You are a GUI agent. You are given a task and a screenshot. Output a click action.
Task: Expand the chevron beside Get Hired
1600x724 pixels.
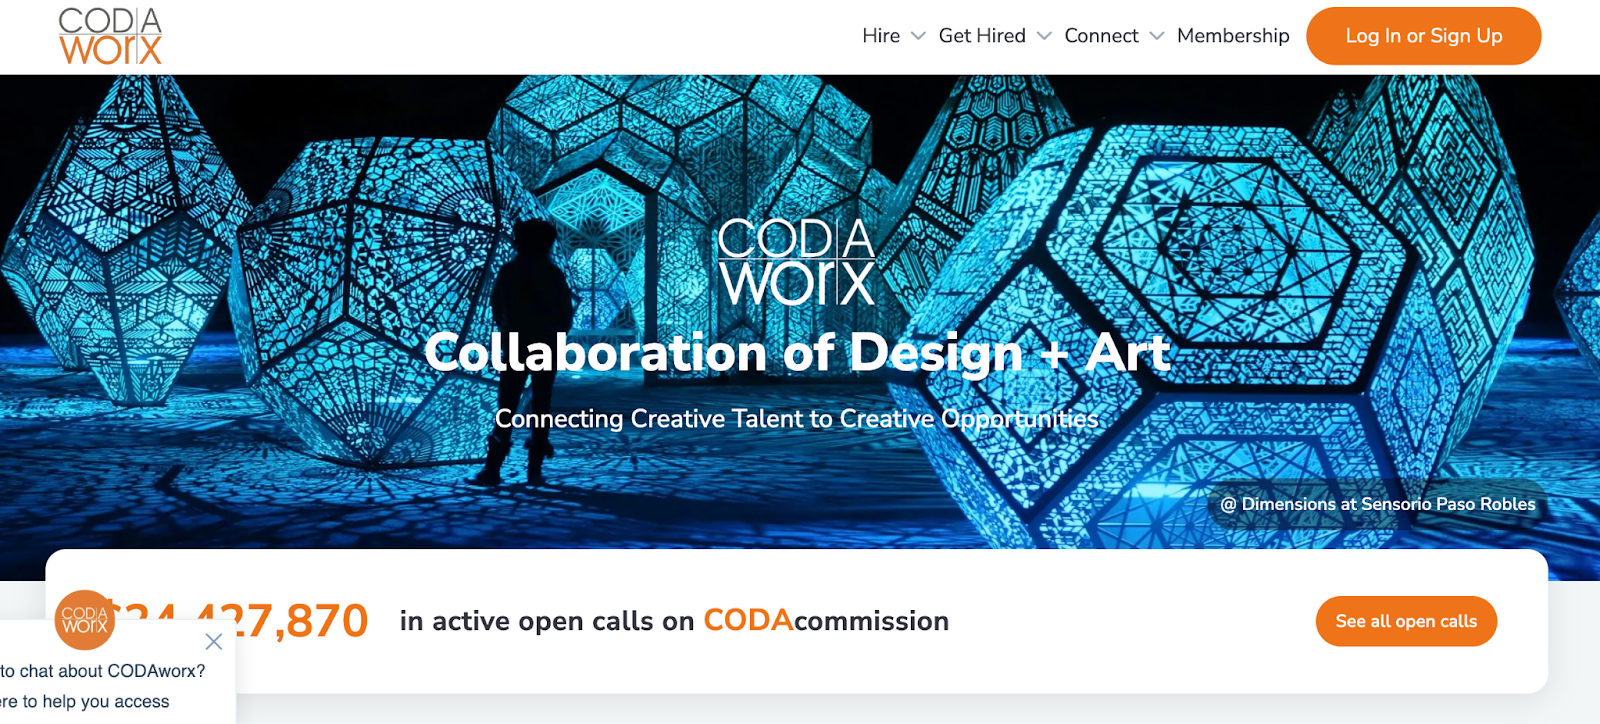(1044, 36)
